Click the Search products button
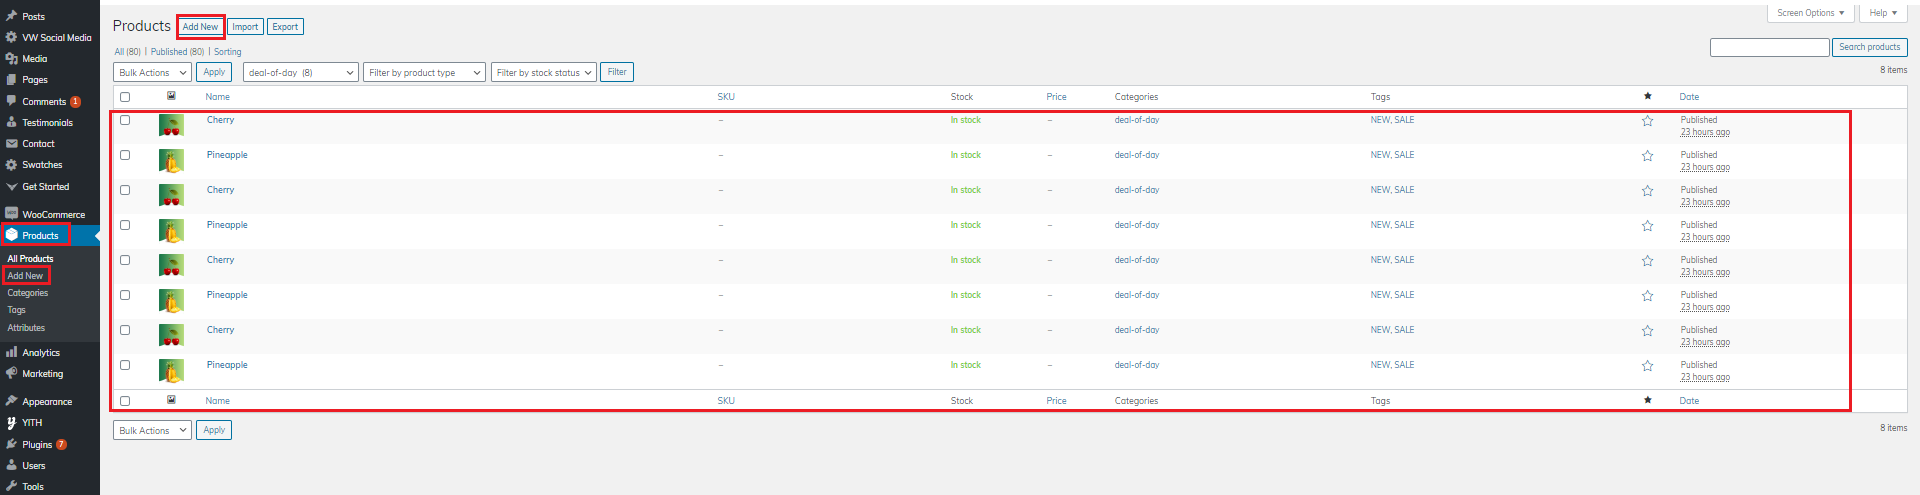 [x=1869, y=47]
